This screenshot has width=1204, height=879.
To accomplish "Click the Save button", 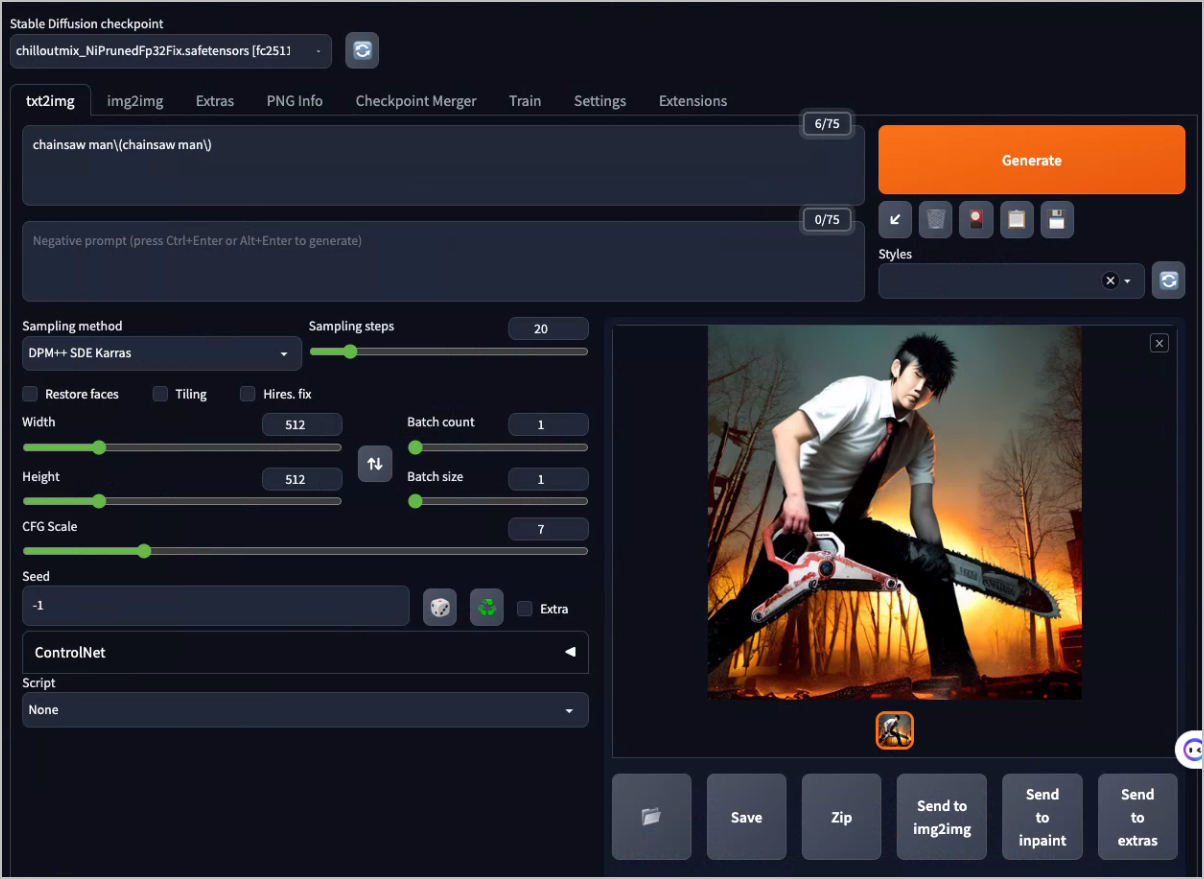I will coord(747,817).
